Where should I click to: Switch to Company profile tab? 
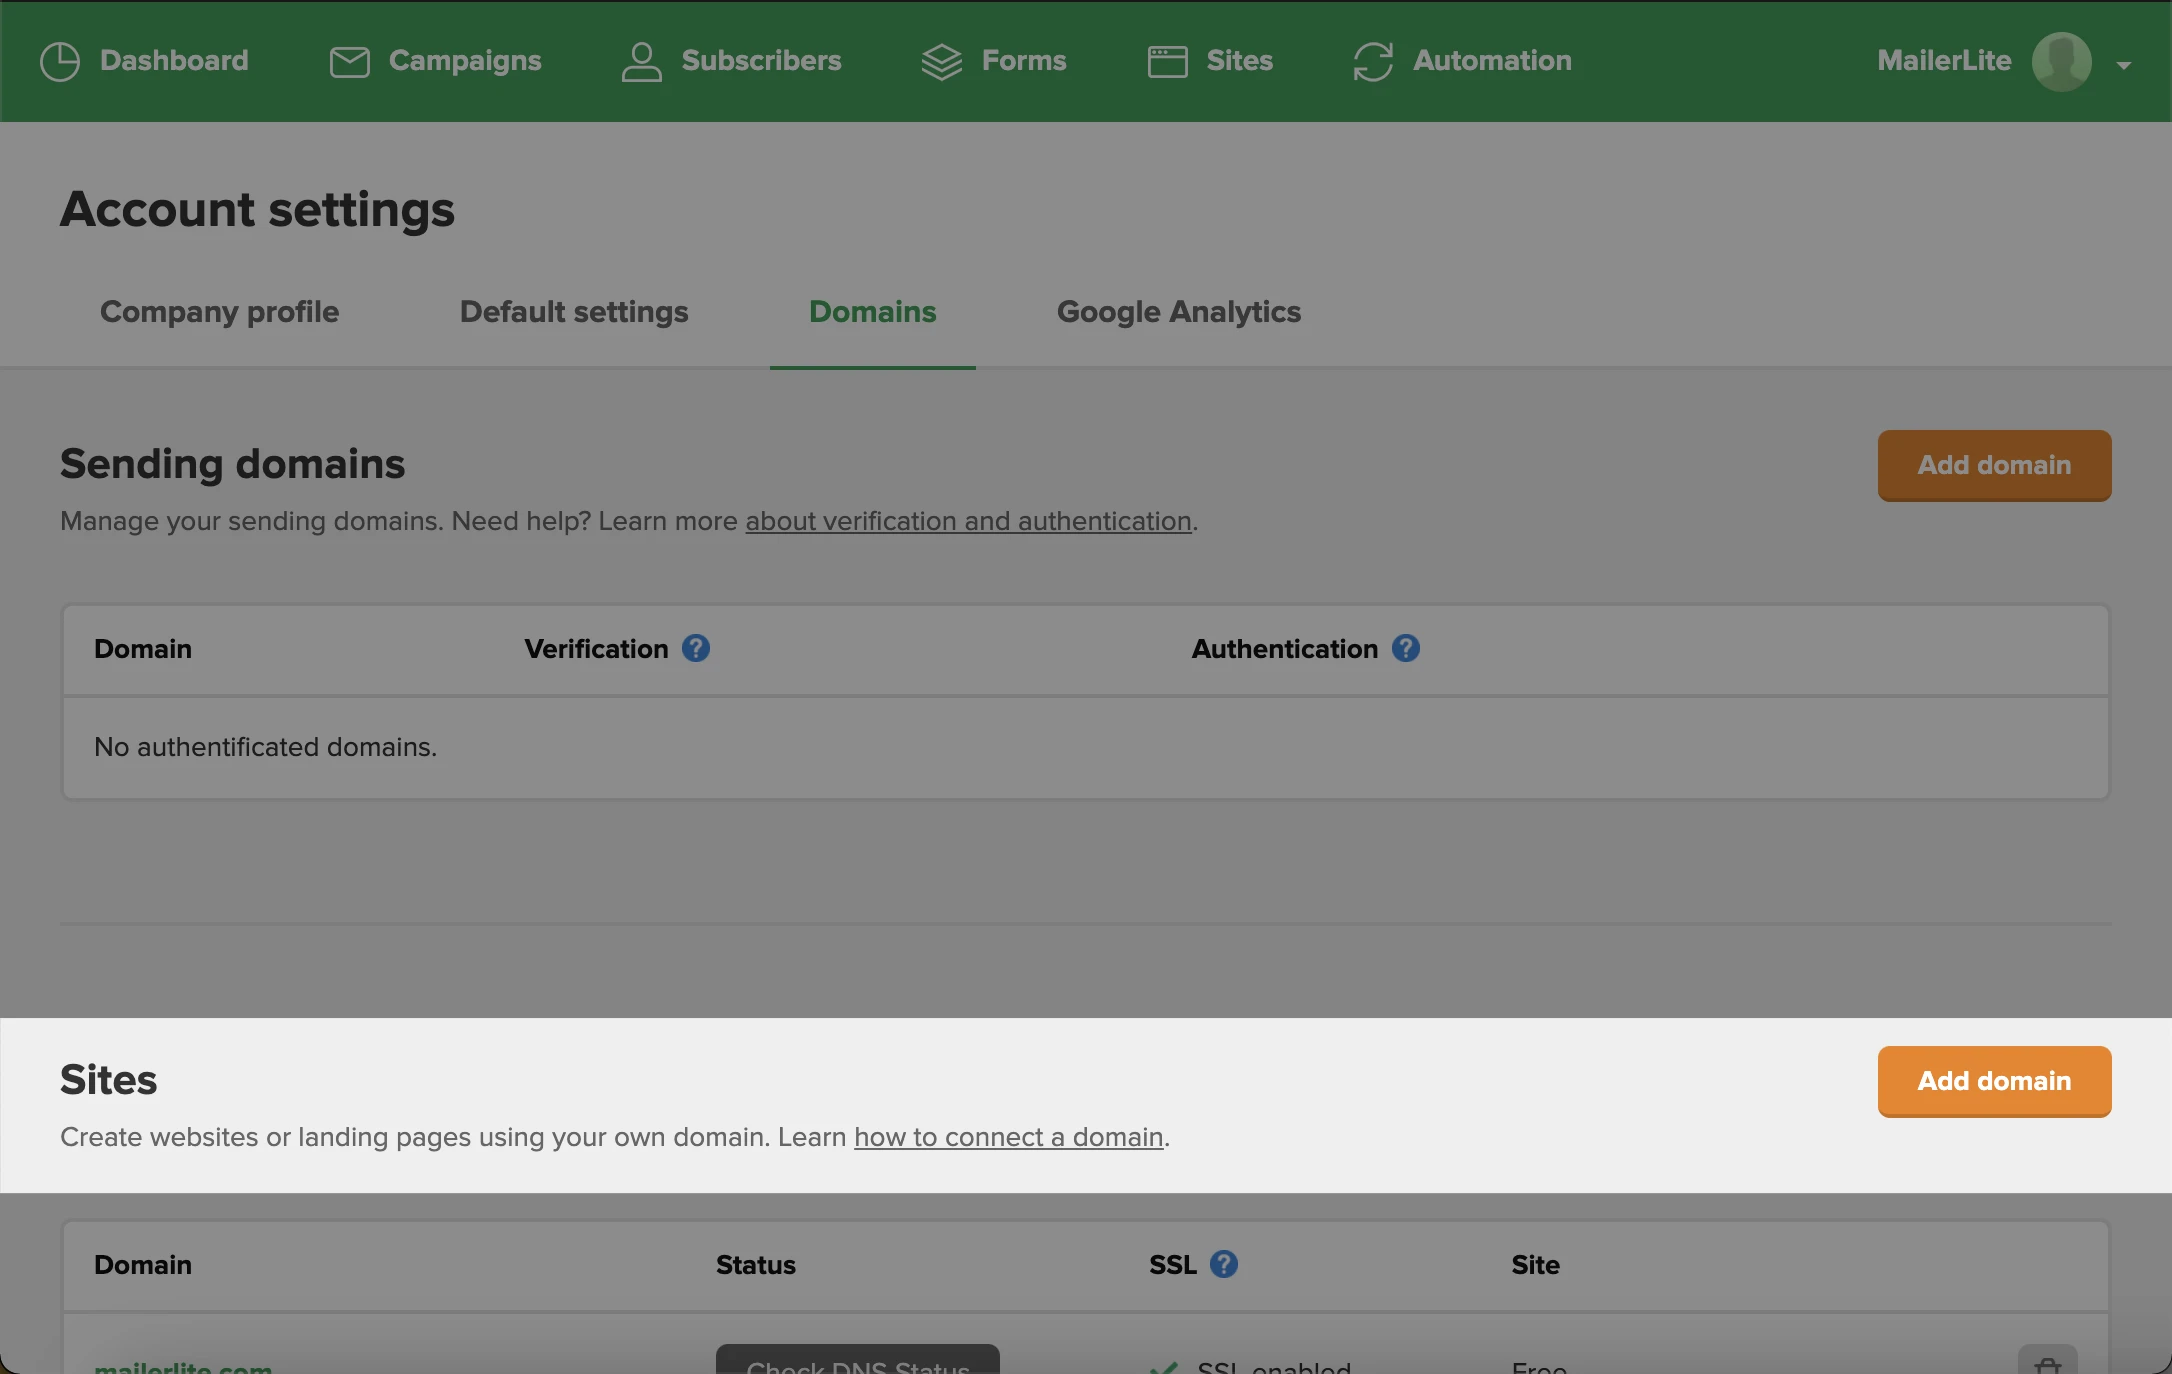coord(219,312)
